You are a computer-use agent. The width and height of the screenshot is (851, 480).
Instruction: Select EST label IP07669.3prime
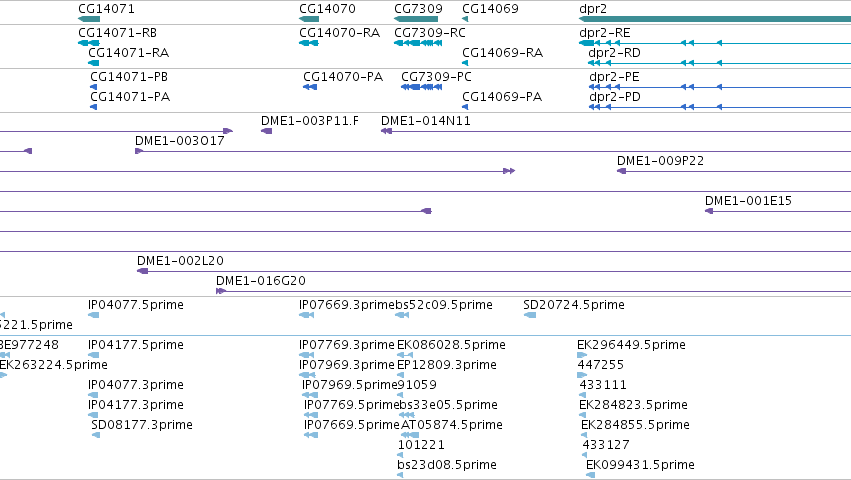coord(347,305)
